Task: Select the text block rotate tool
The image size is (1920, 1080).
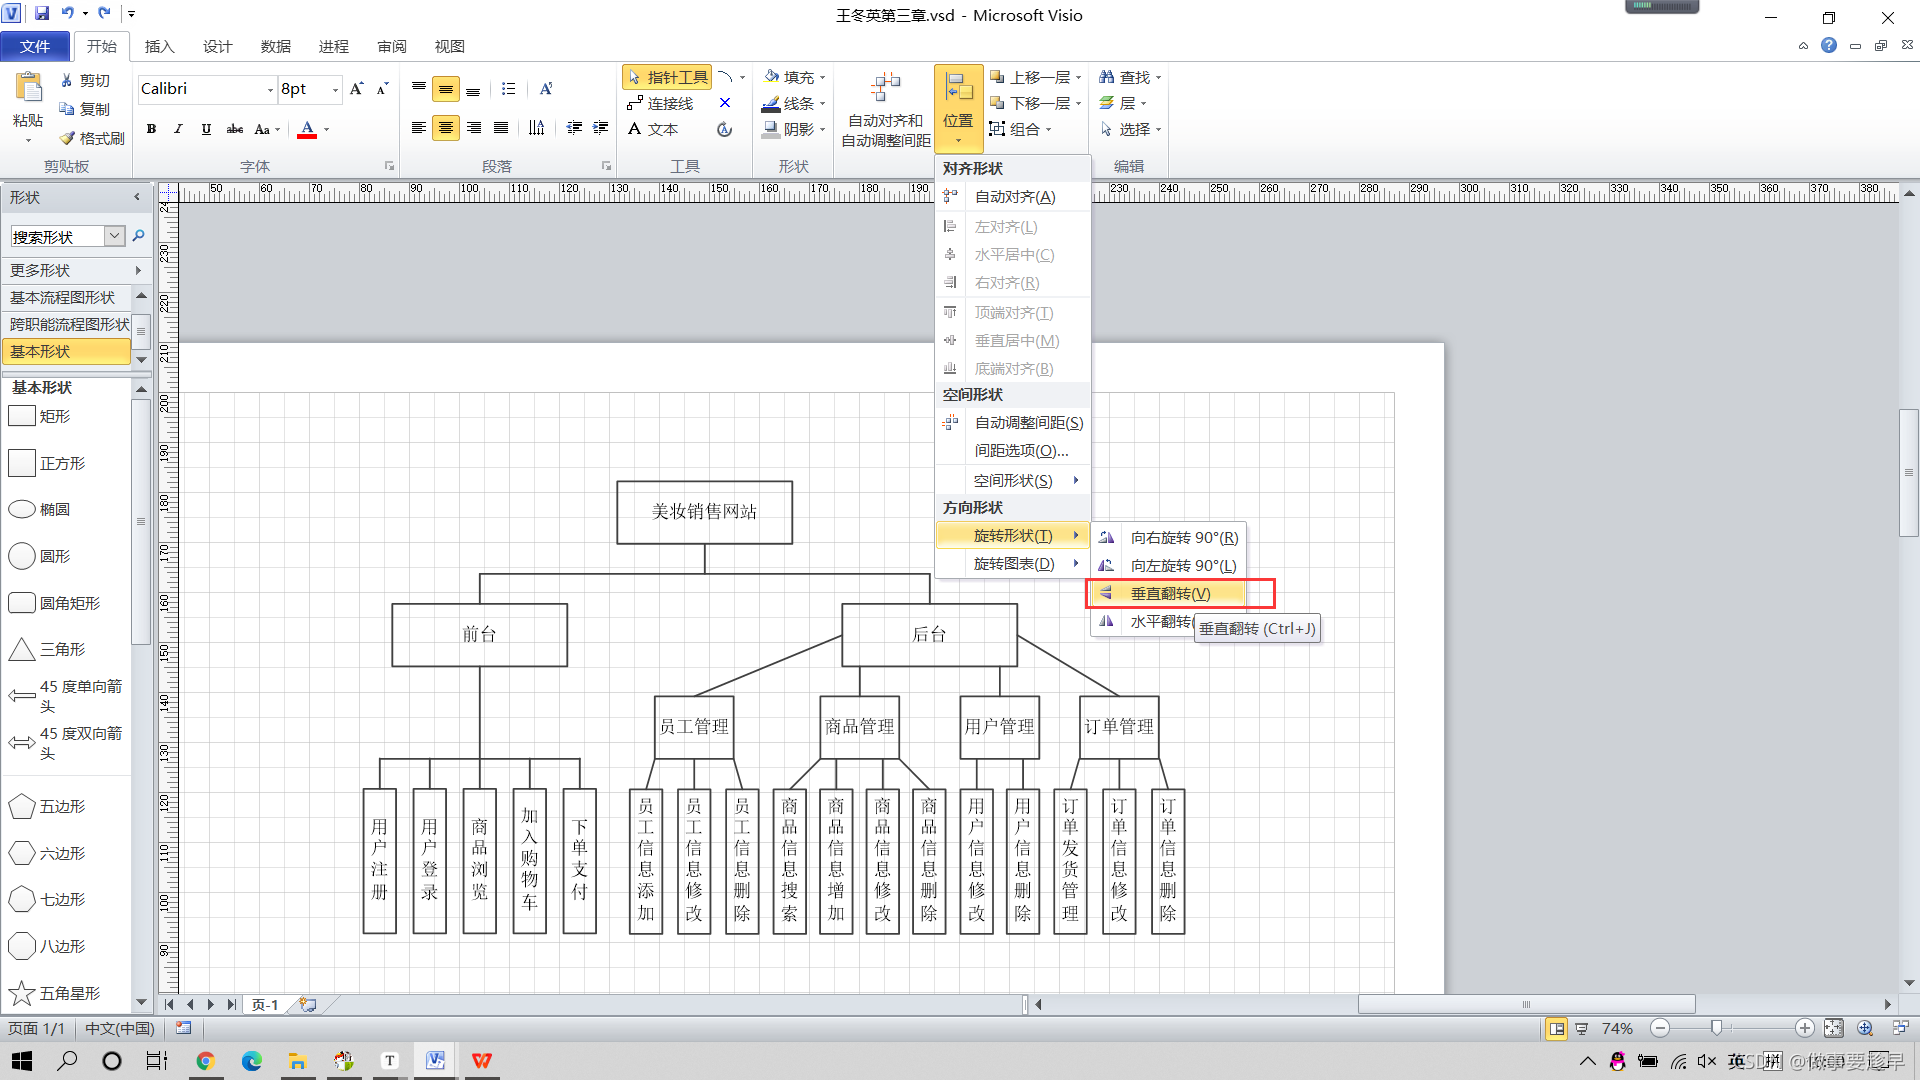Action: pyautogui.click(x=725, y=129)
